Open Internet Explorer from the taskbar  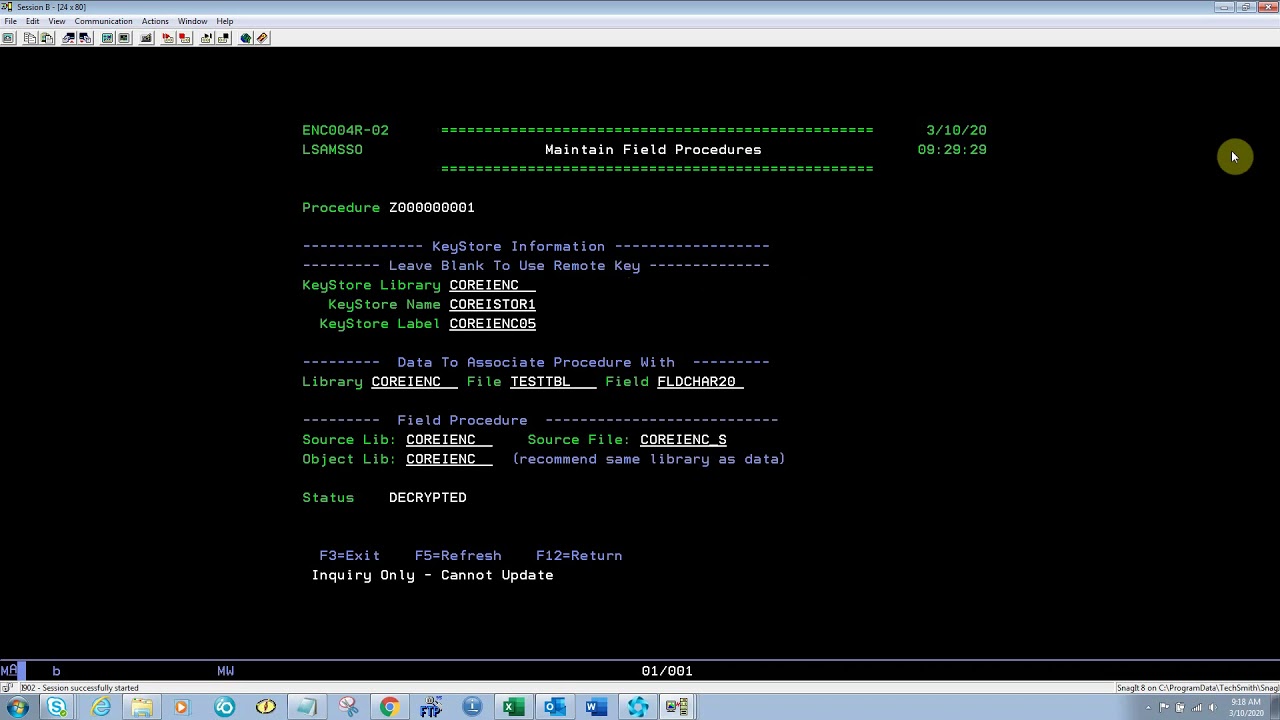[x=100, y=708]
